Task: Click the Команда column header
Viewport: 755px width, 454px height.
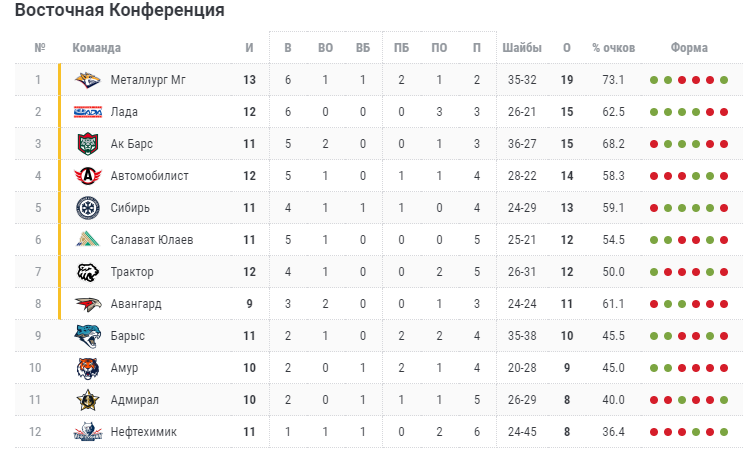Action: 96,48
